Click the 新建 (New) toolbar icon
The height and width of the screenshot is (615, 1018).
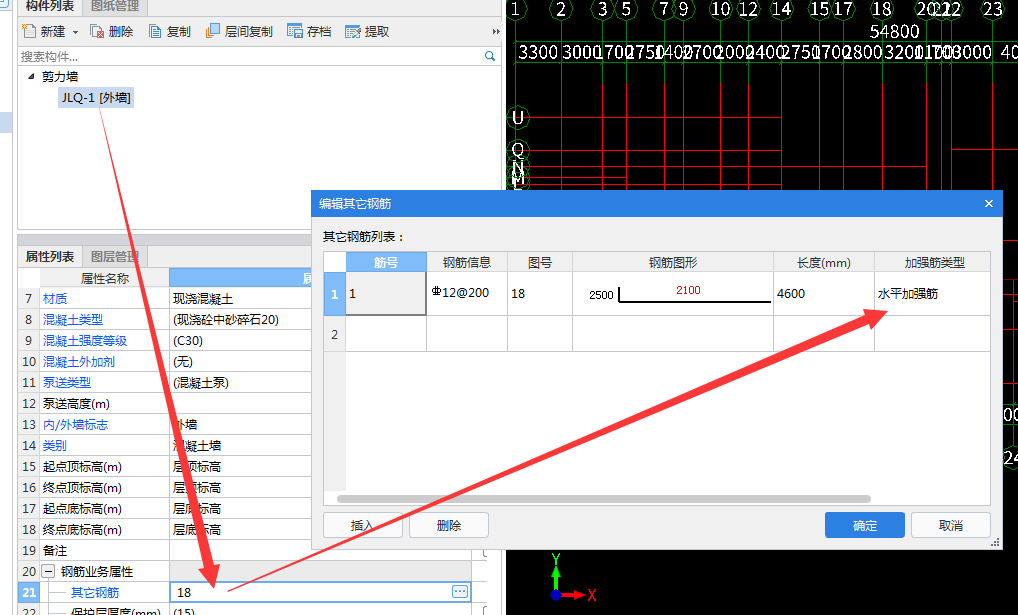tap(29, 31)
